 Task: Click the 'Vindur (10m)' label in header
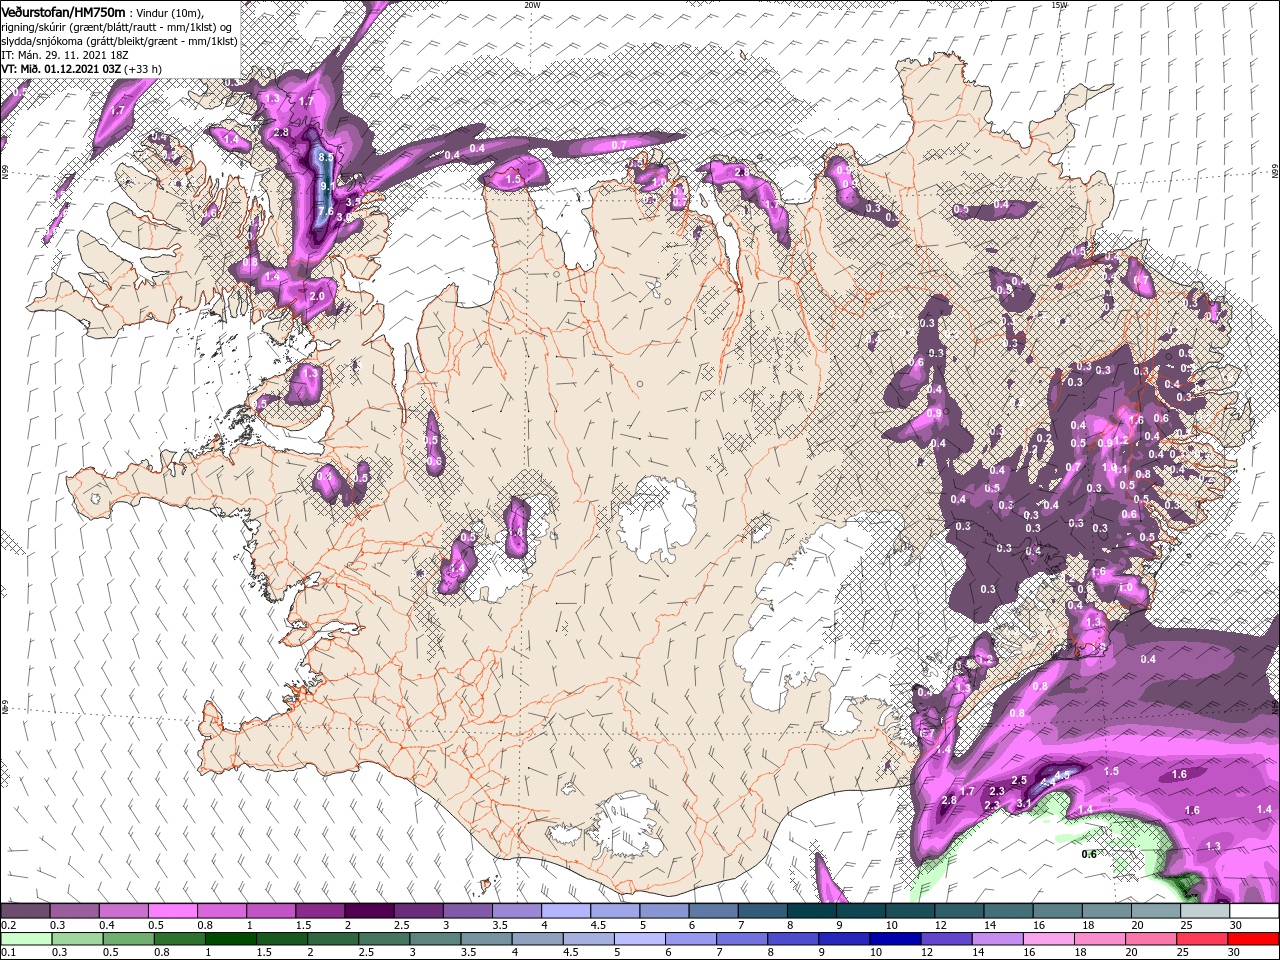click(170, 12)
